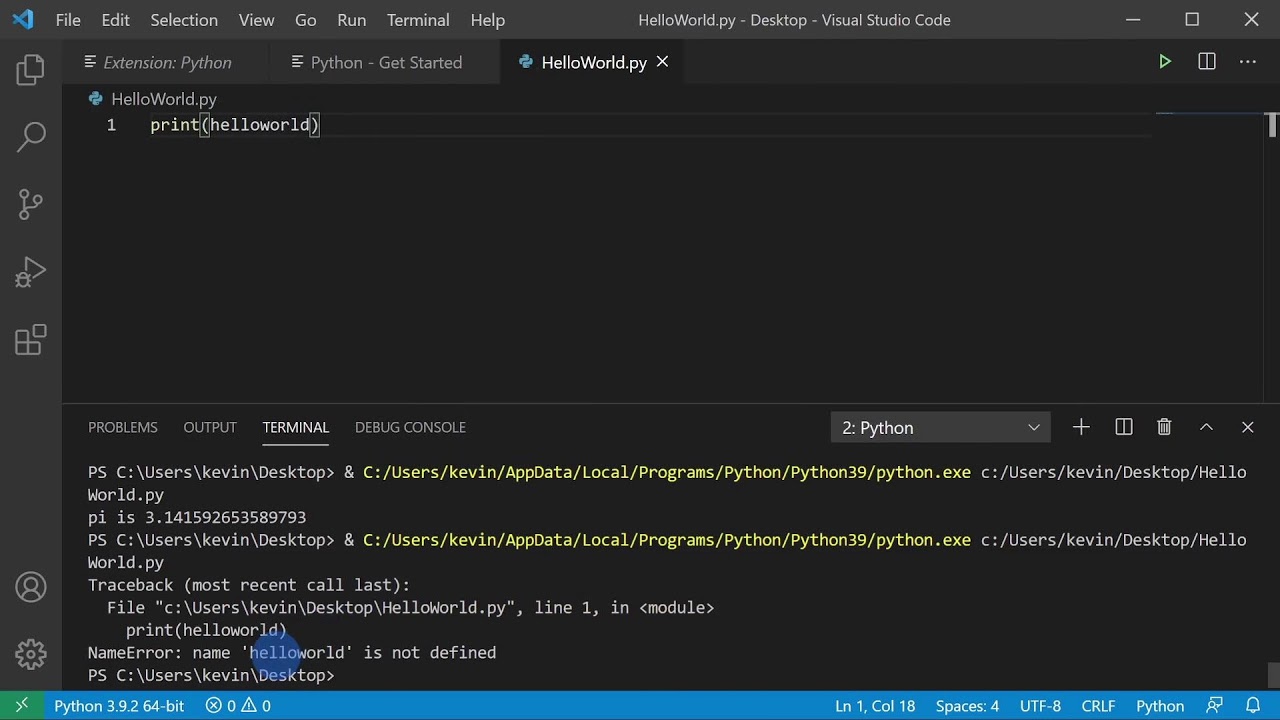Open the Go menu
The image size is (1280, 720).
(306, 20)
